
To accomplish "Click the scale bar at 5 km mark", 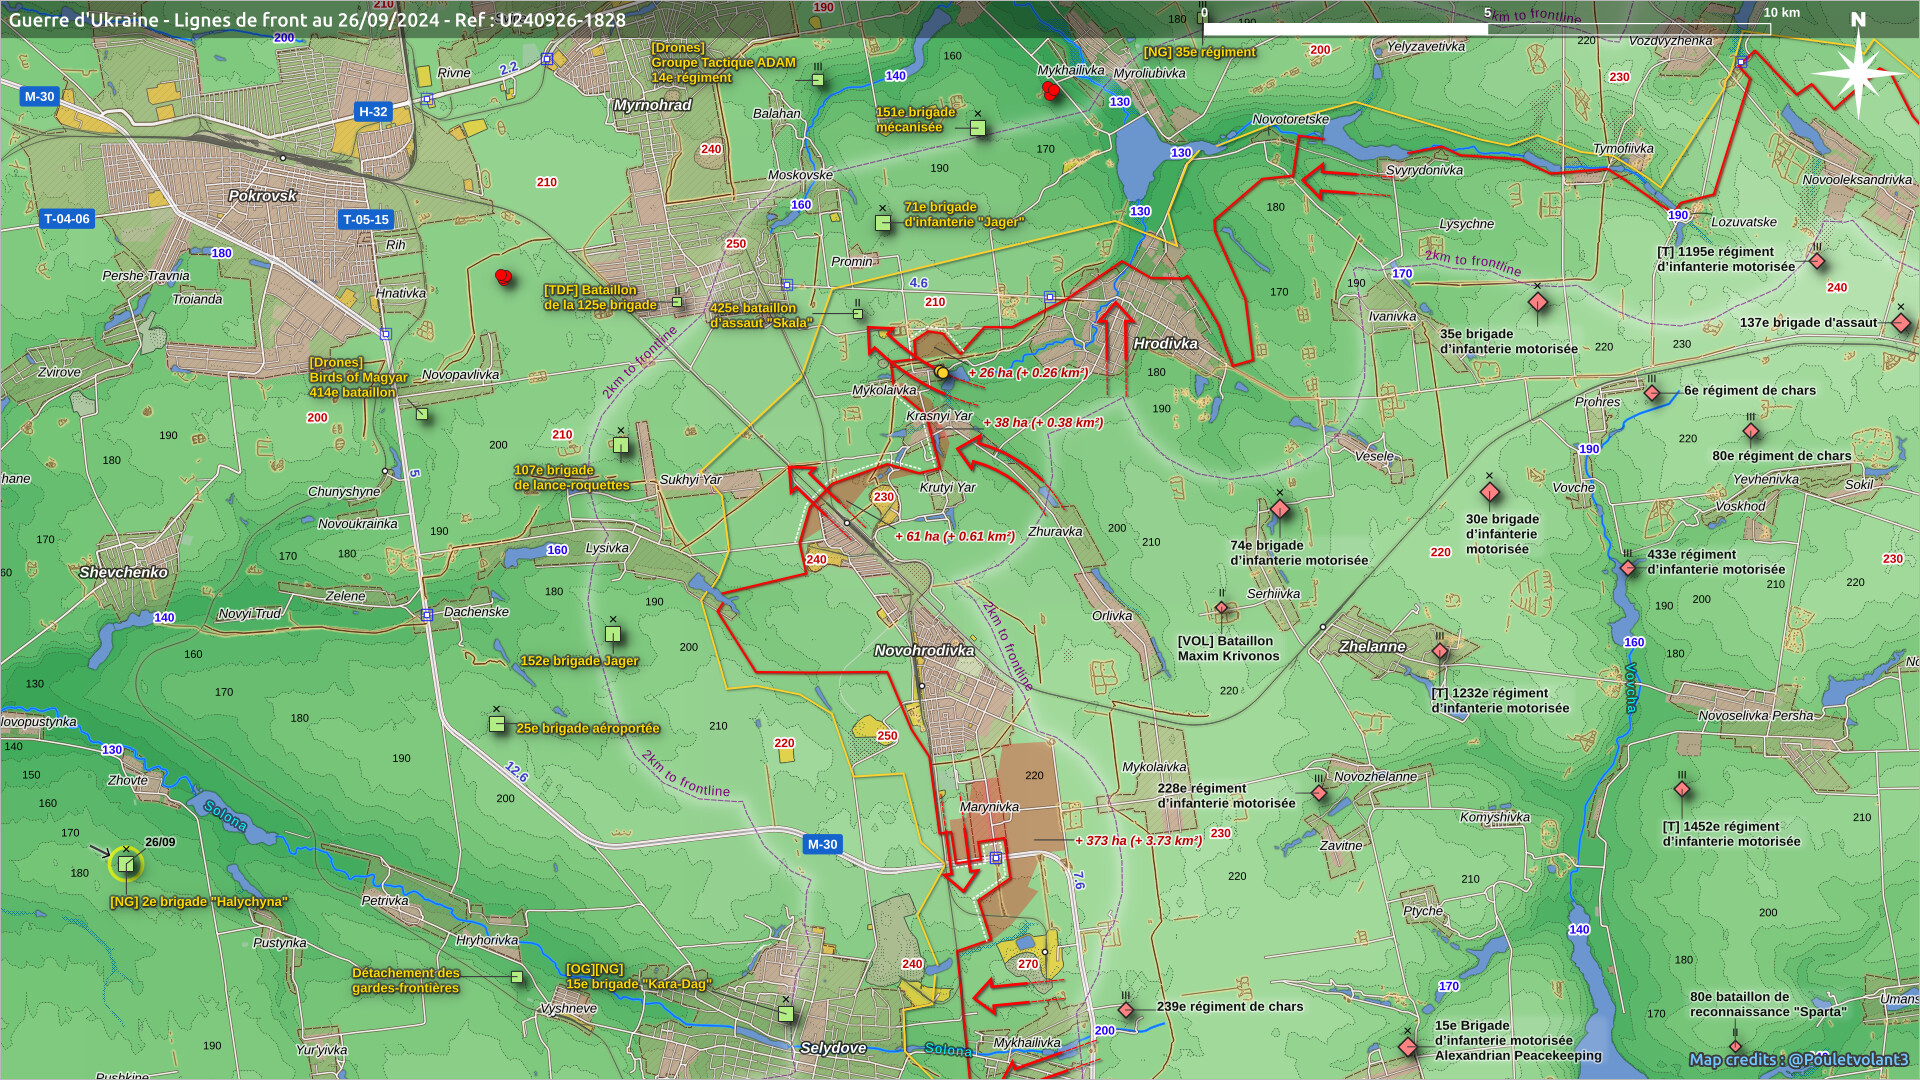I will (x=1487, y=28).
